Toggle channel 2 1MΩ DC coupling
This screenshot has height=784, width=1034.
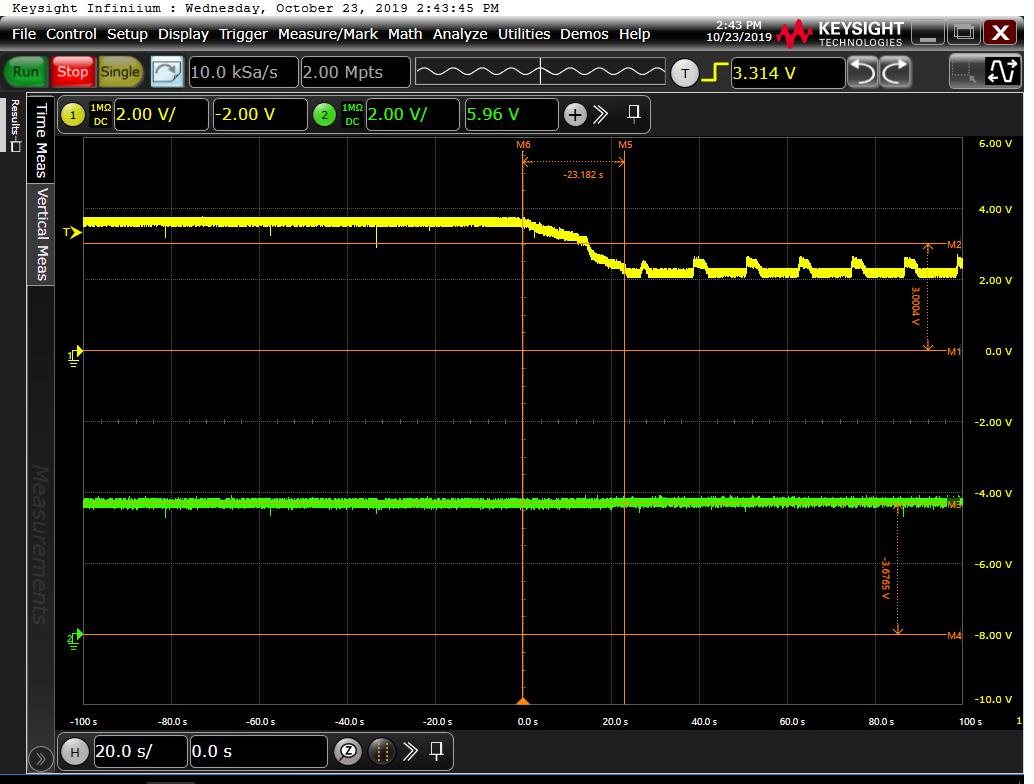click(352, 115)
